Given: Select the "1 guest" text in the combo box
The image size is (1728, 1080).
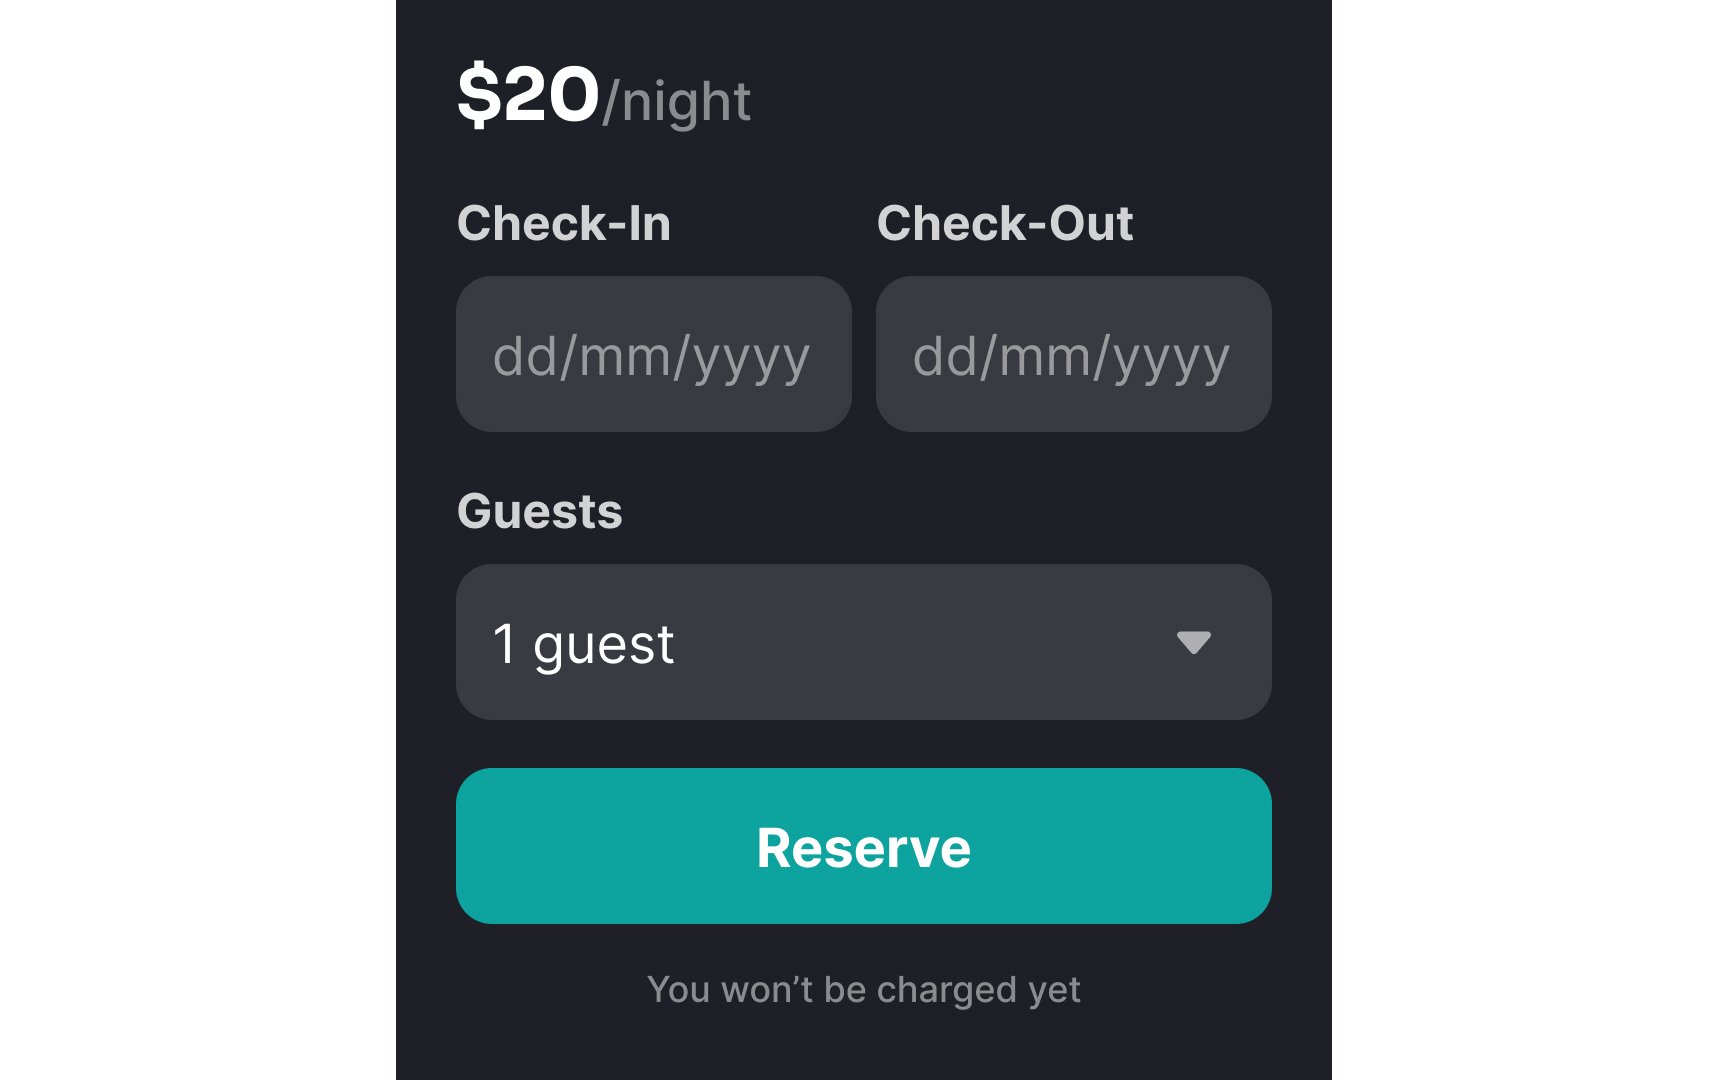Looking at the screenshot, I should pyautogui.click(x=584, y=645).
